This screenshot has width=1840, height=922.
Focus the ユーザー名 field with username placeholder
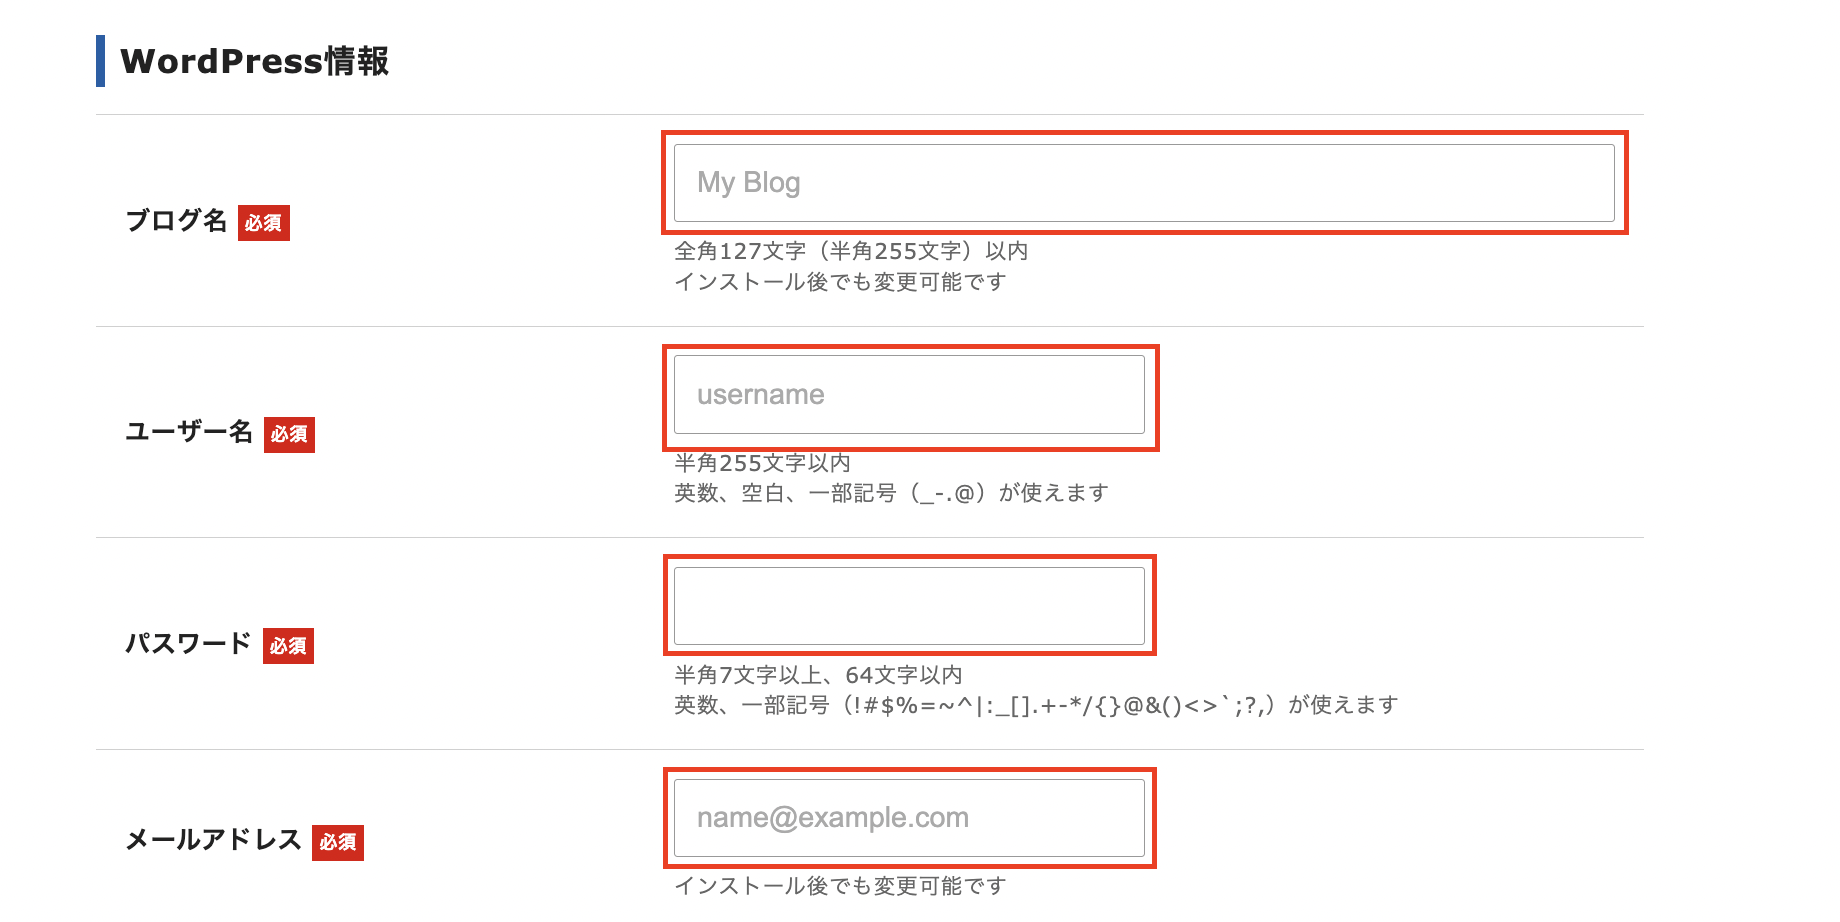(x=909, y=395)
